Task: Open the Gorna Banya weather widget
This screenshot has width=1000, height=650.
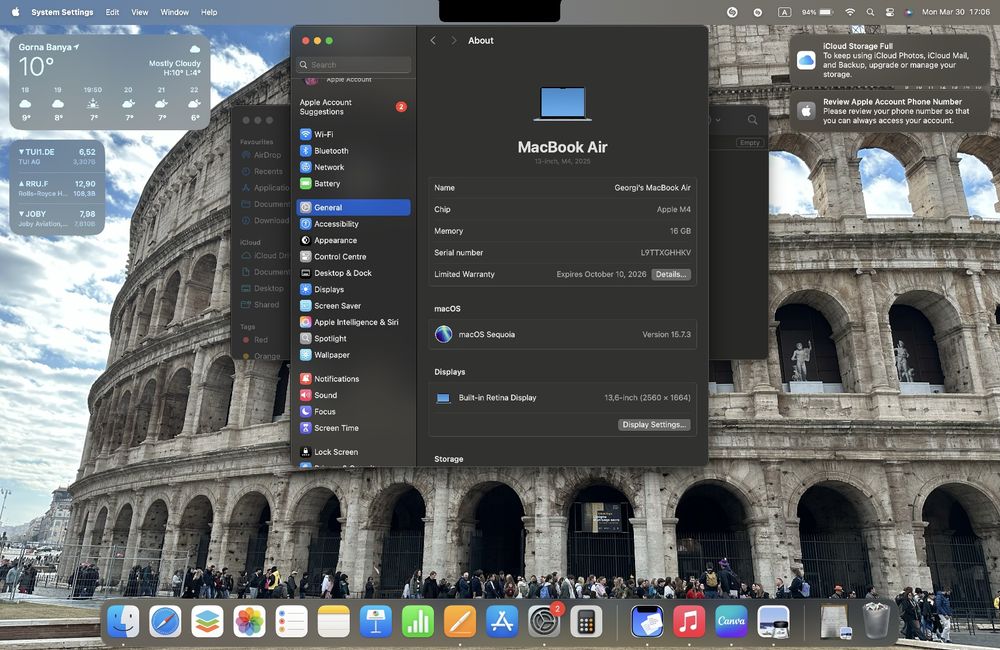Action: point(110,82)
